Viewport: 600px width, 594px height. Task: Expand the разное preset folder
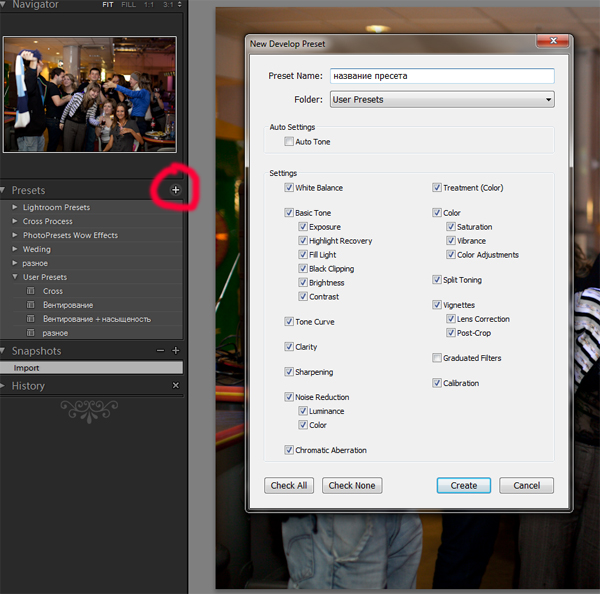tap(15, 263)
